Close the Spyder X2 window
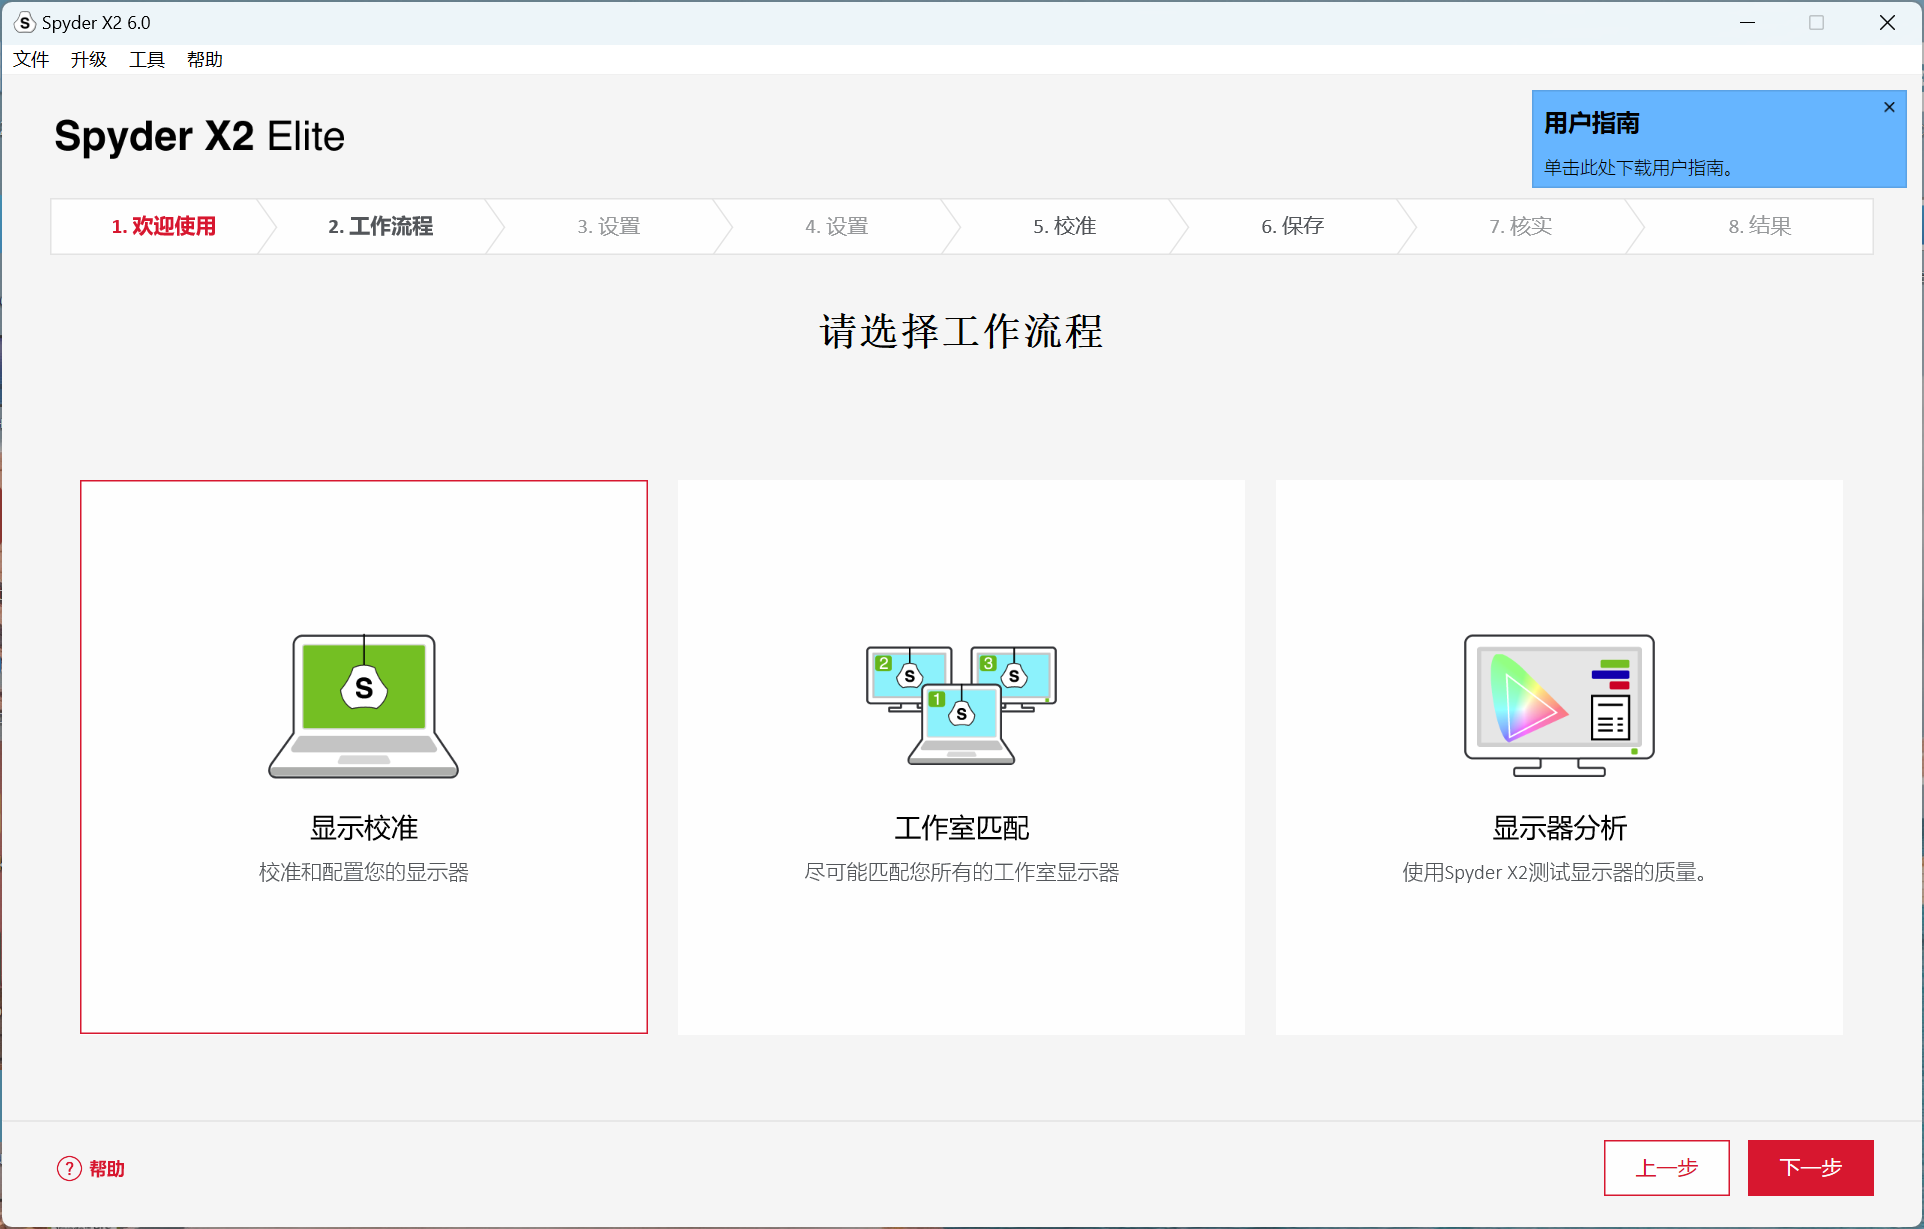 point(1887,22)
